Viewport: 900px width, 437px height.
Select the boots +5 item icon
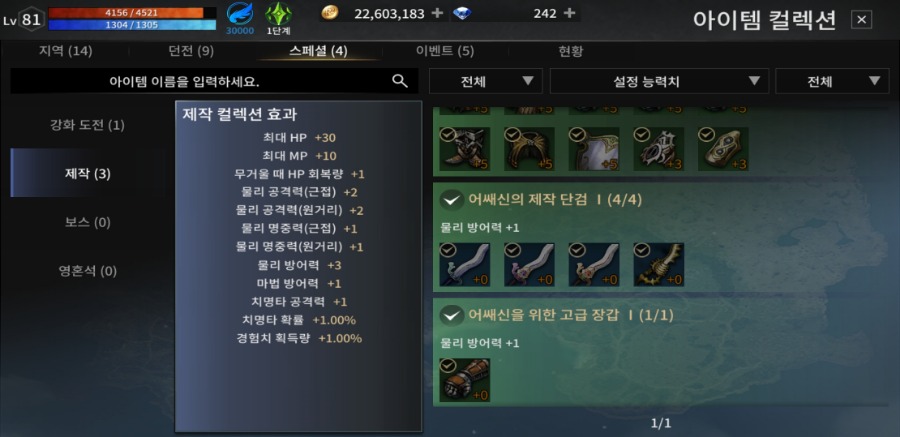point(464,149)
